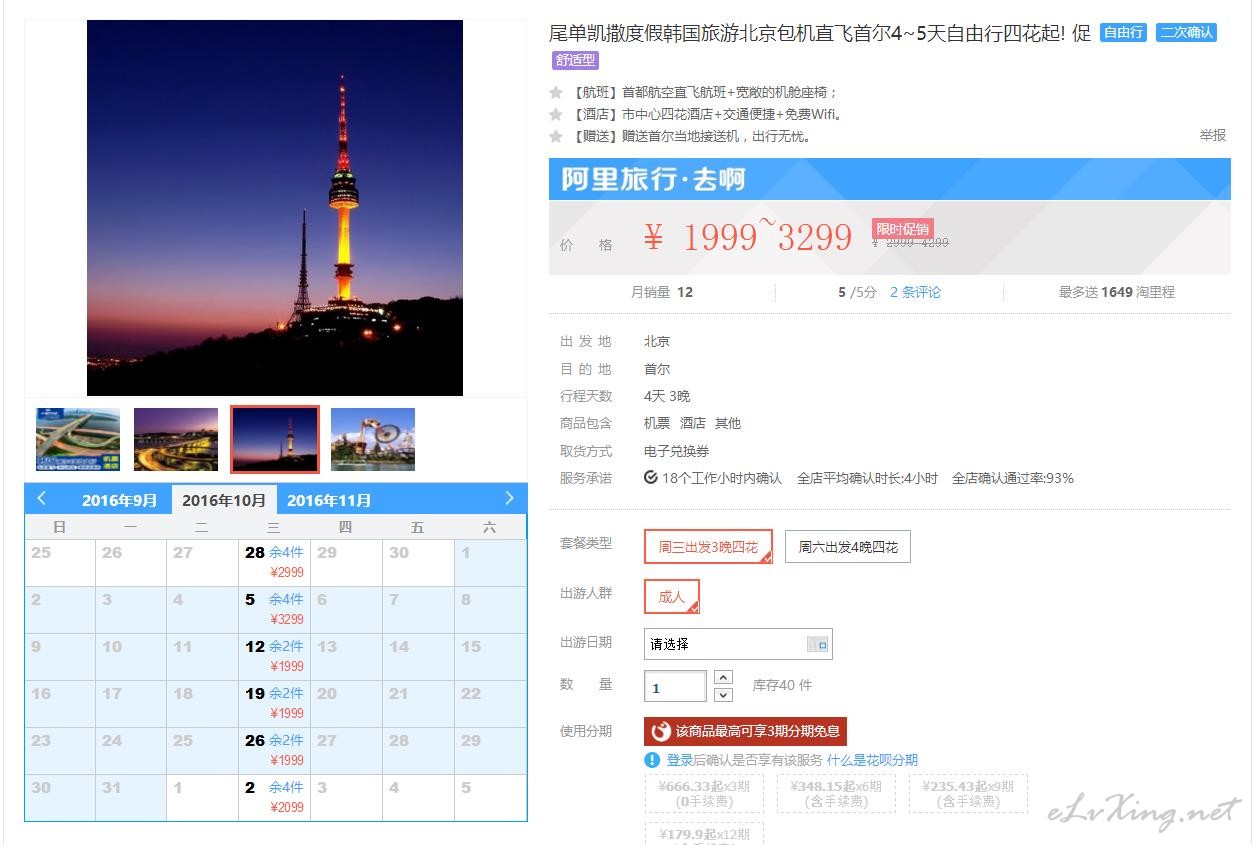Open the departure date calendar icon
This screenshot has height=845, width=1252.
click(818, 645)
